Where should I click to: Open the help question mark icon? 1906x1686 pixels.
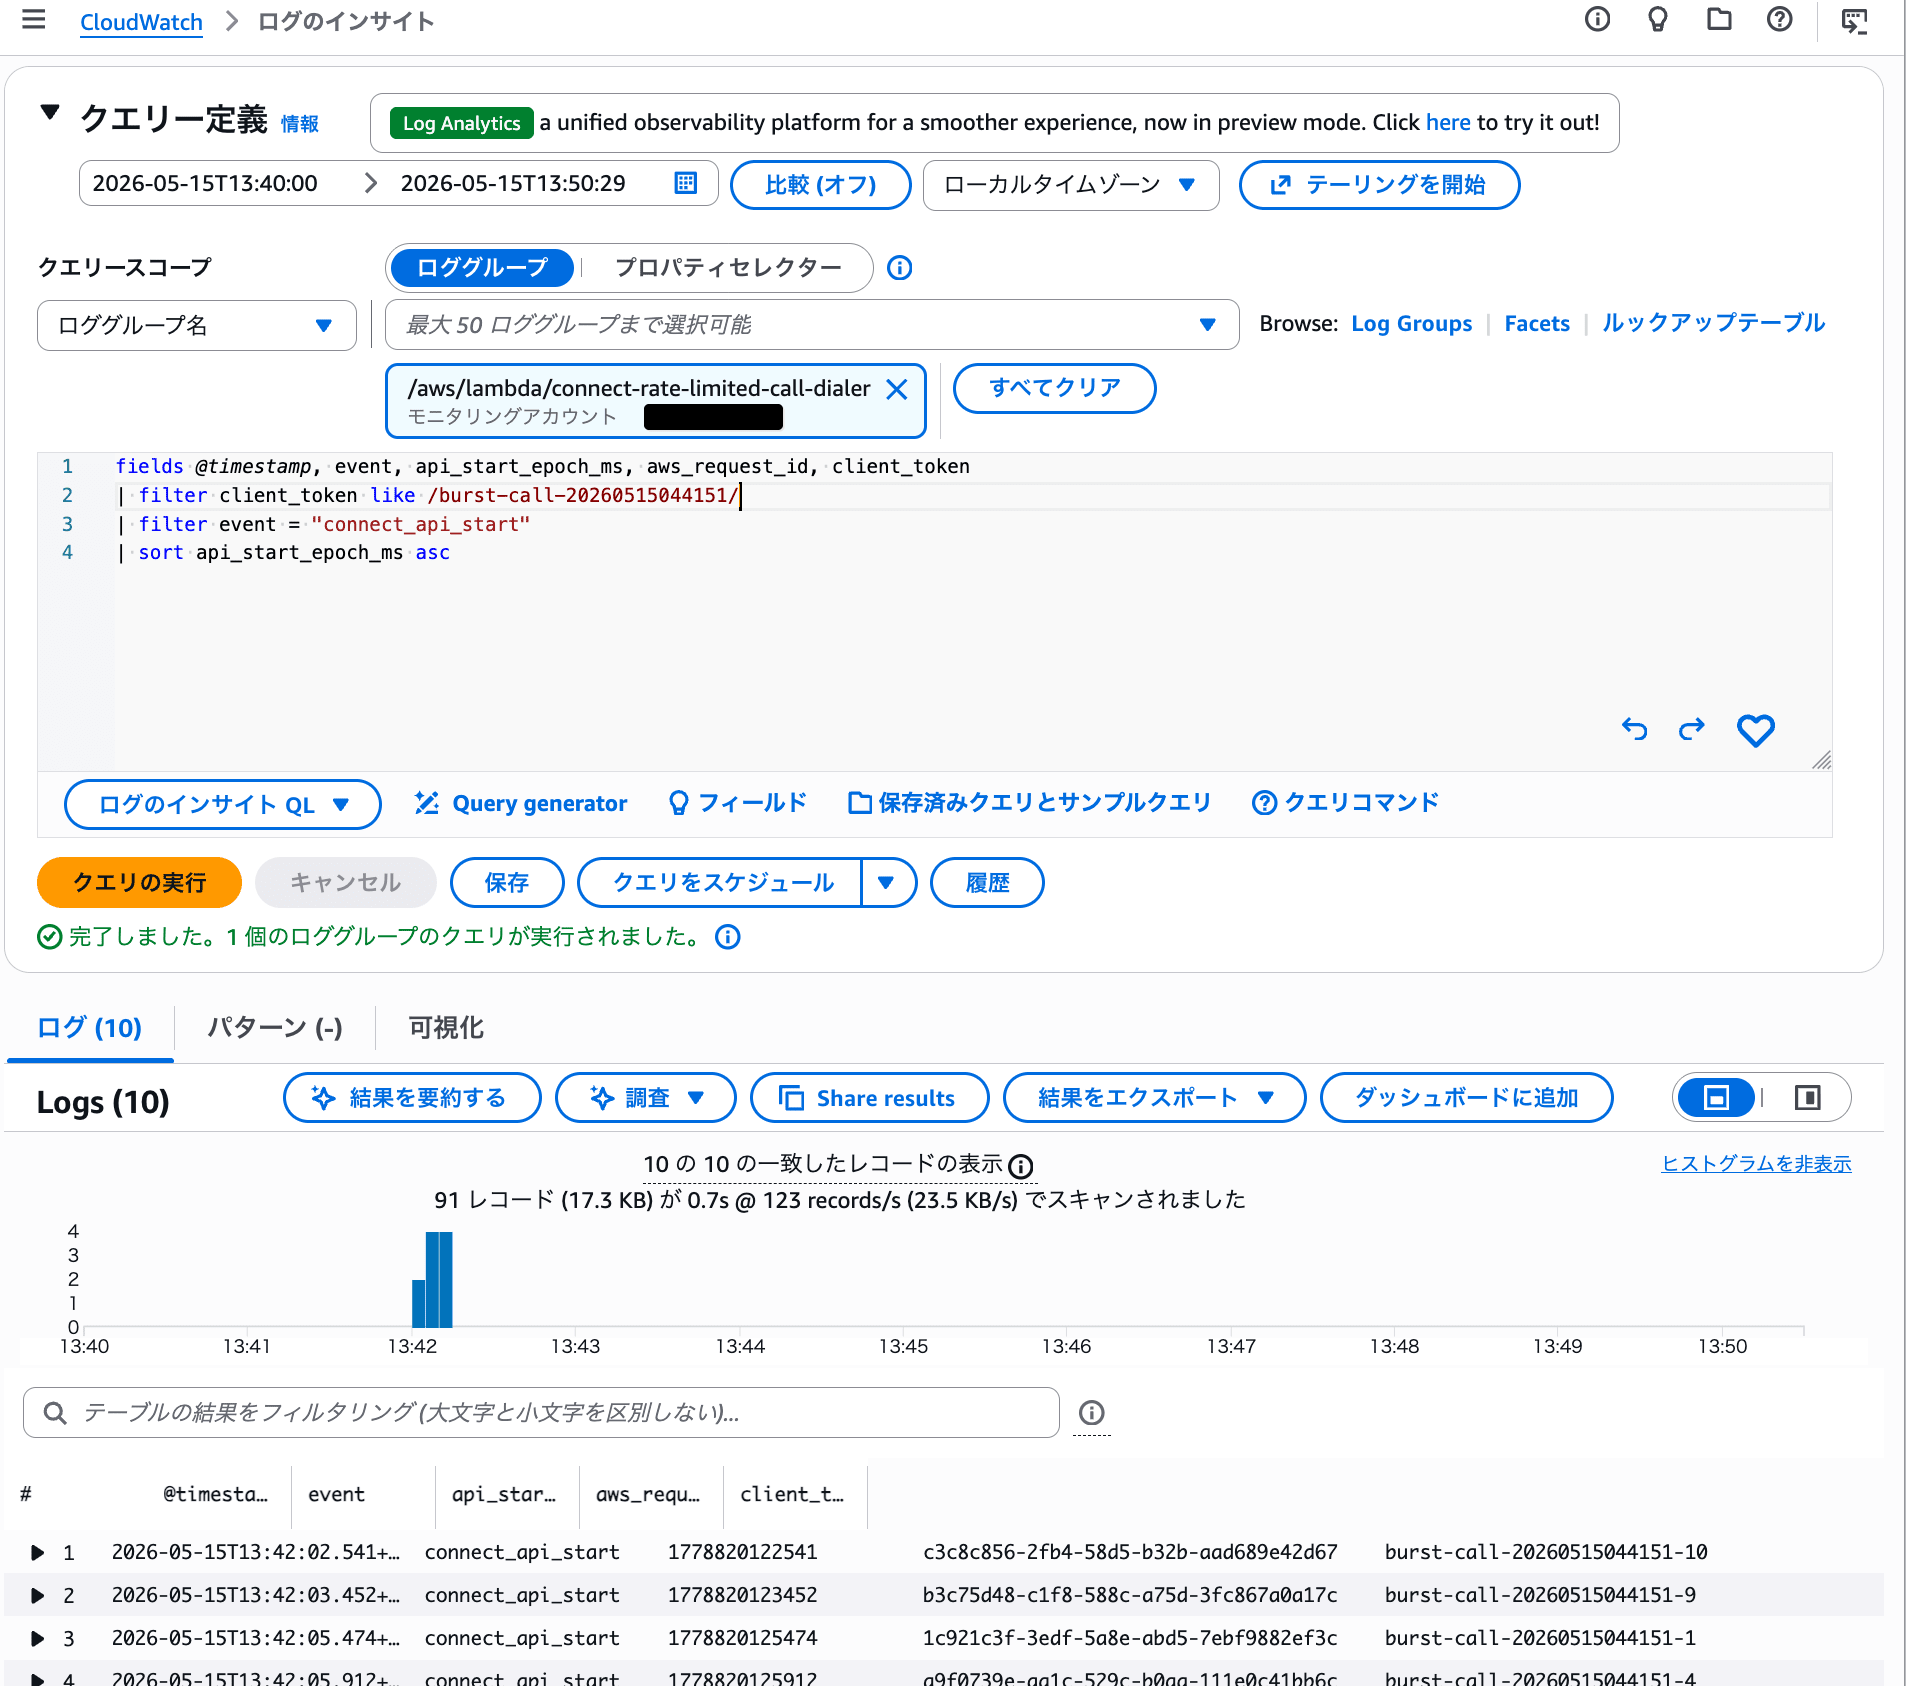coord(1779,20)
